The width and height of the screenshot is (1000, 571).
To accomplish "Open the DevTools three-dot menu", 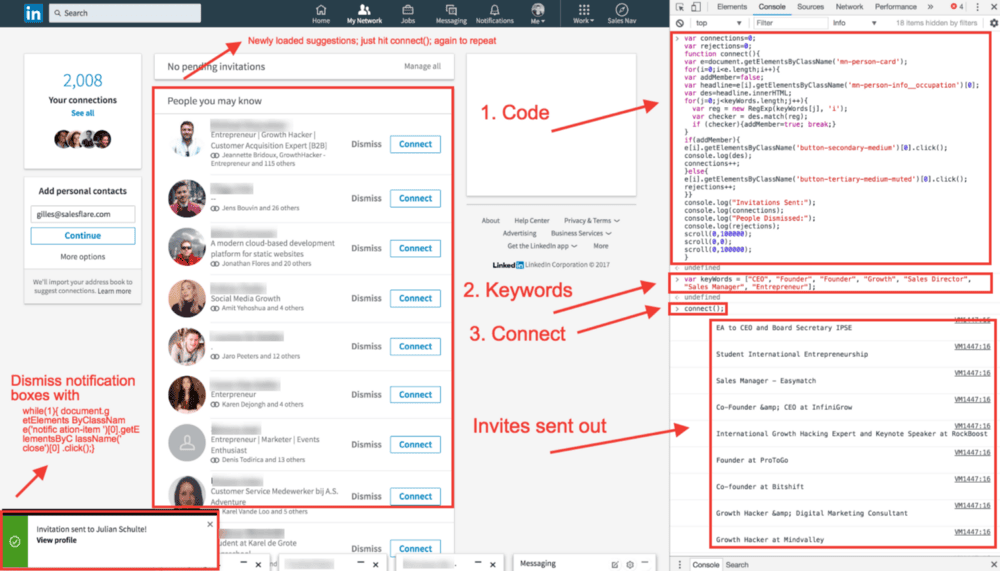I will (x=977, y=7).
